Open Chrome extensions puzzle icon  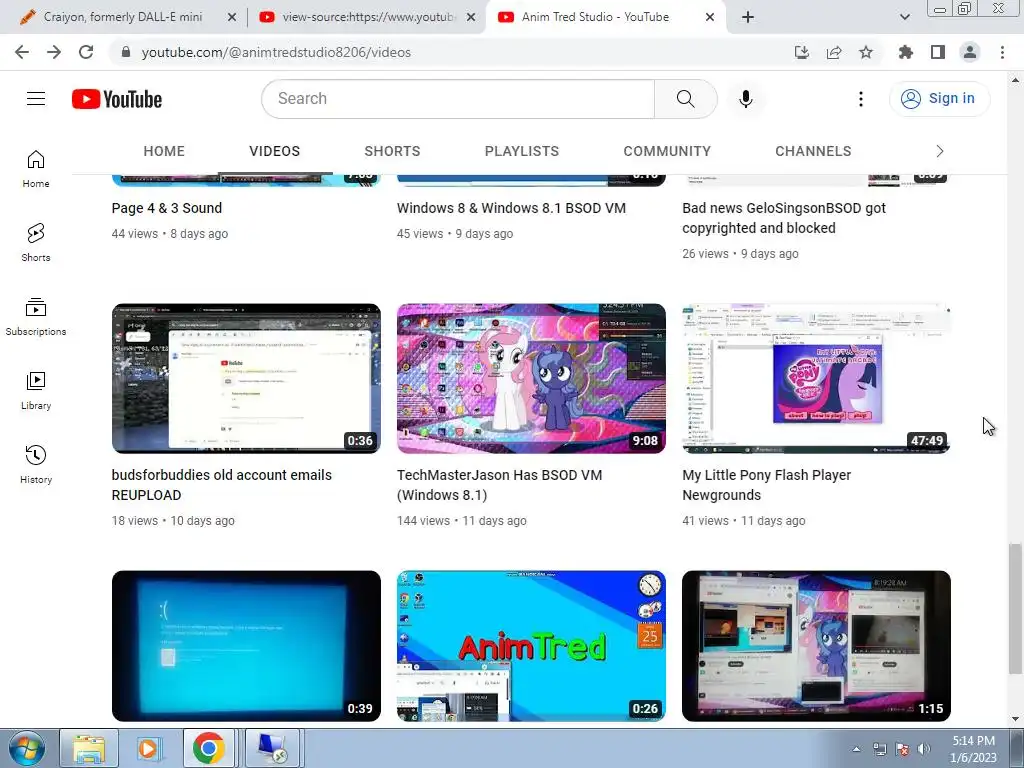click(905, 52)
